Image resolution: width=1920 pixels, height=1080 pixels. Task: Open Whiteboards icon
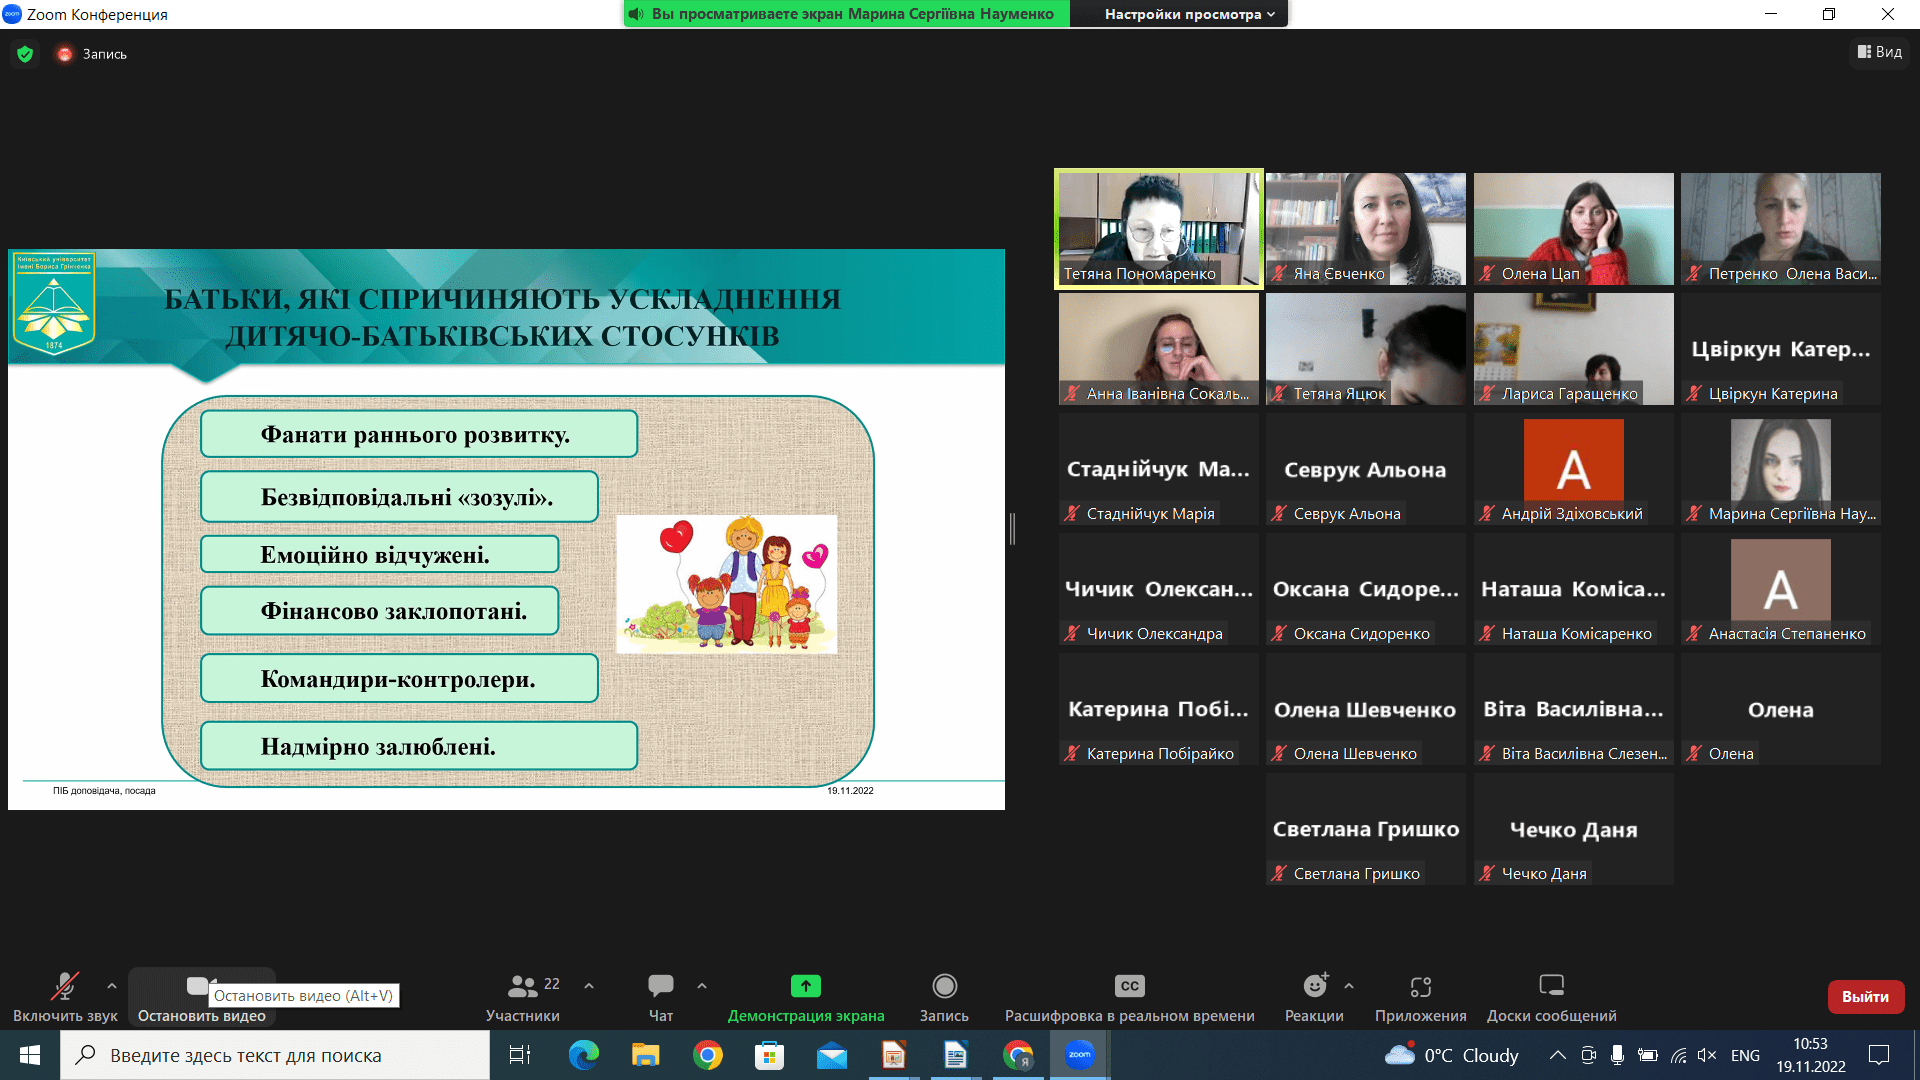pos(1551,986)
